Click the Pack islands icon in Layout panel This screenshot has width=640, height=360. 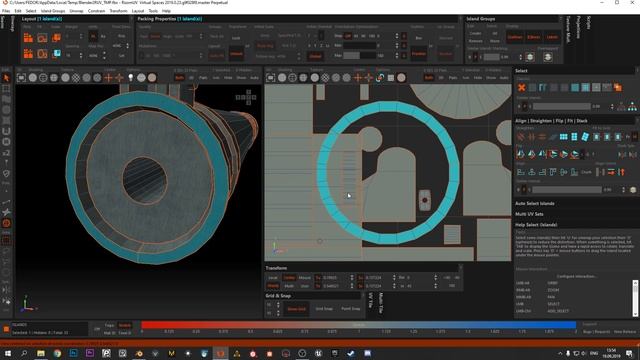coord(28,38)
